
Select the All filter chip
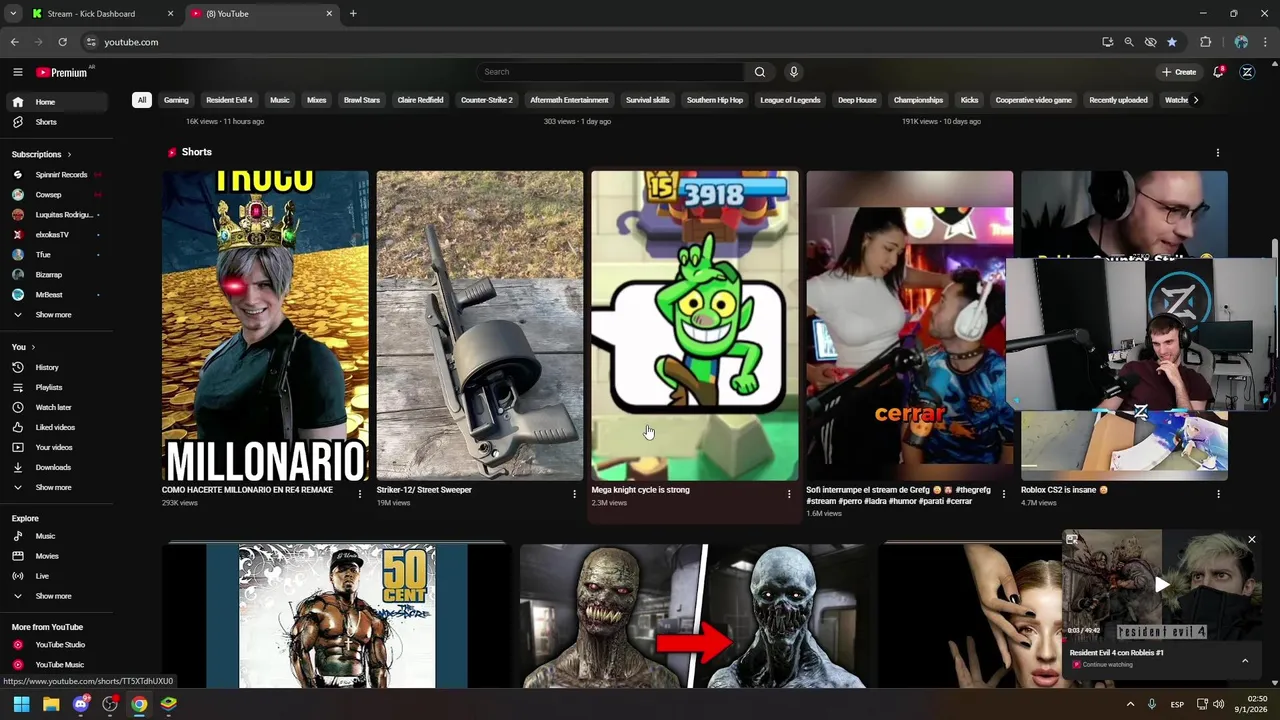point(142,100)
